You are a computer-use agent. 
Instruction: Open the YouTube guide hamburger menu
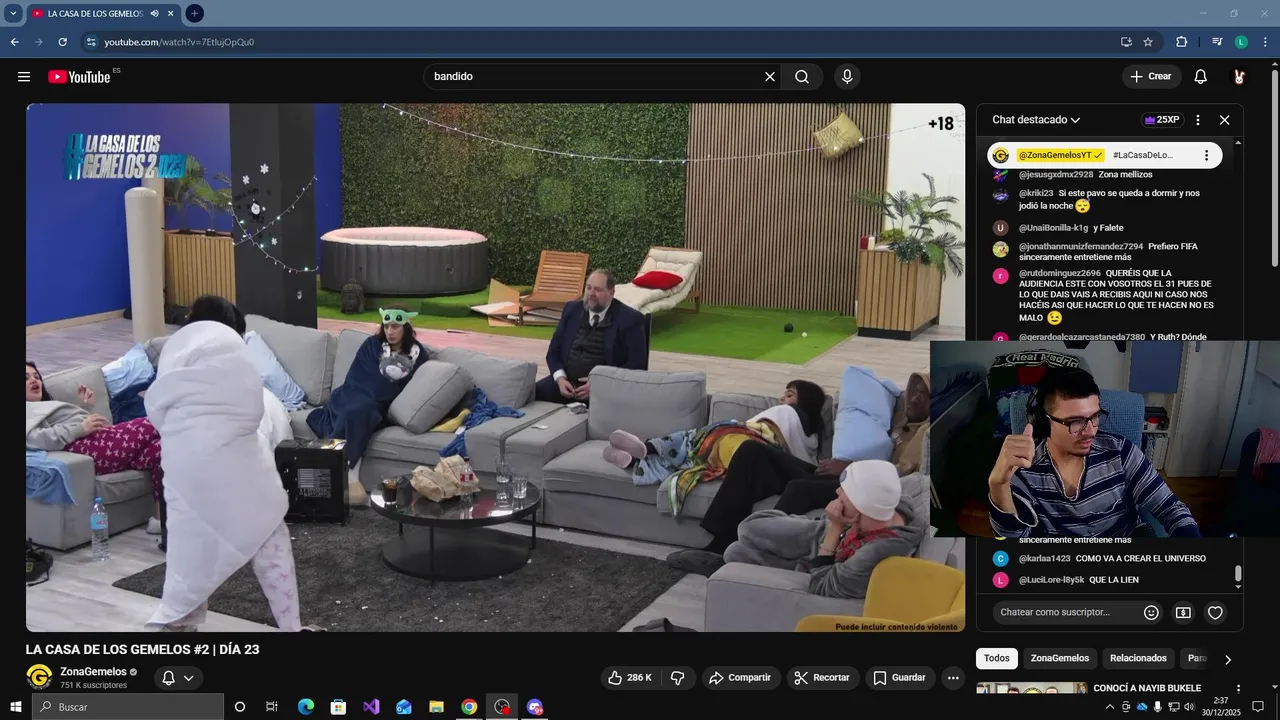24,77
